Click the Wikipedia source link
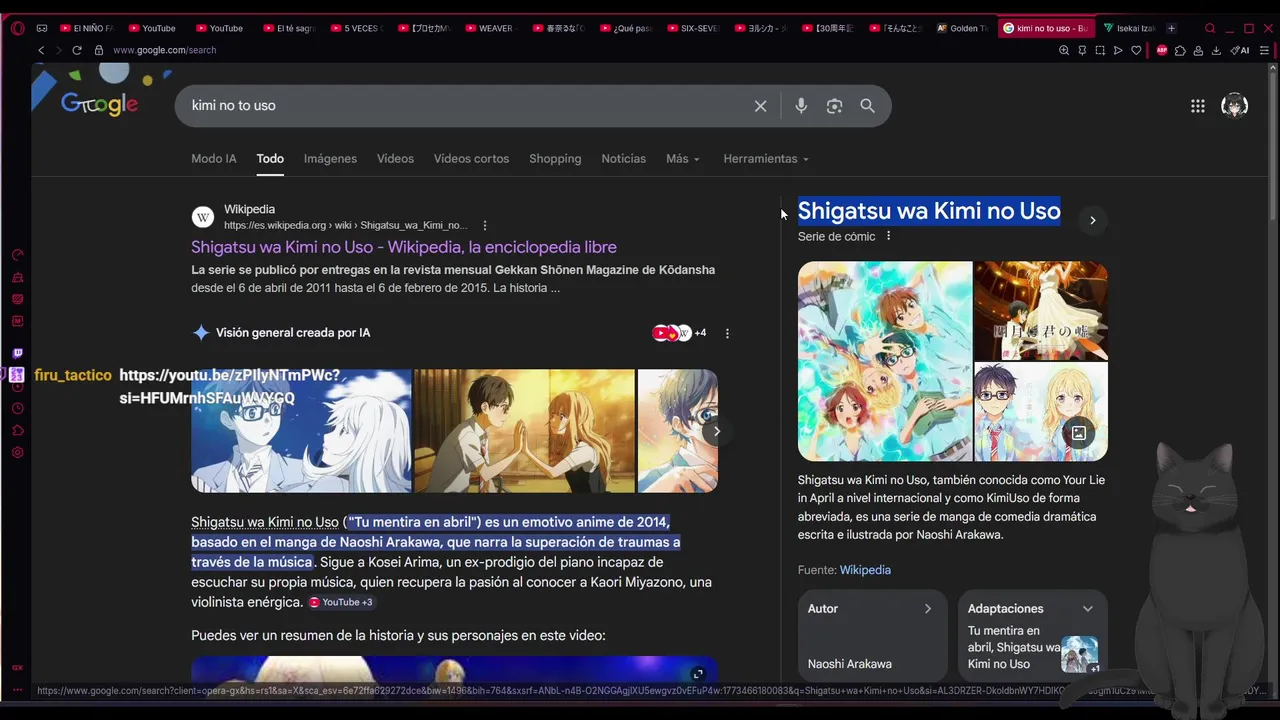Screen dimensions: 1280x720 pos(865,570)
